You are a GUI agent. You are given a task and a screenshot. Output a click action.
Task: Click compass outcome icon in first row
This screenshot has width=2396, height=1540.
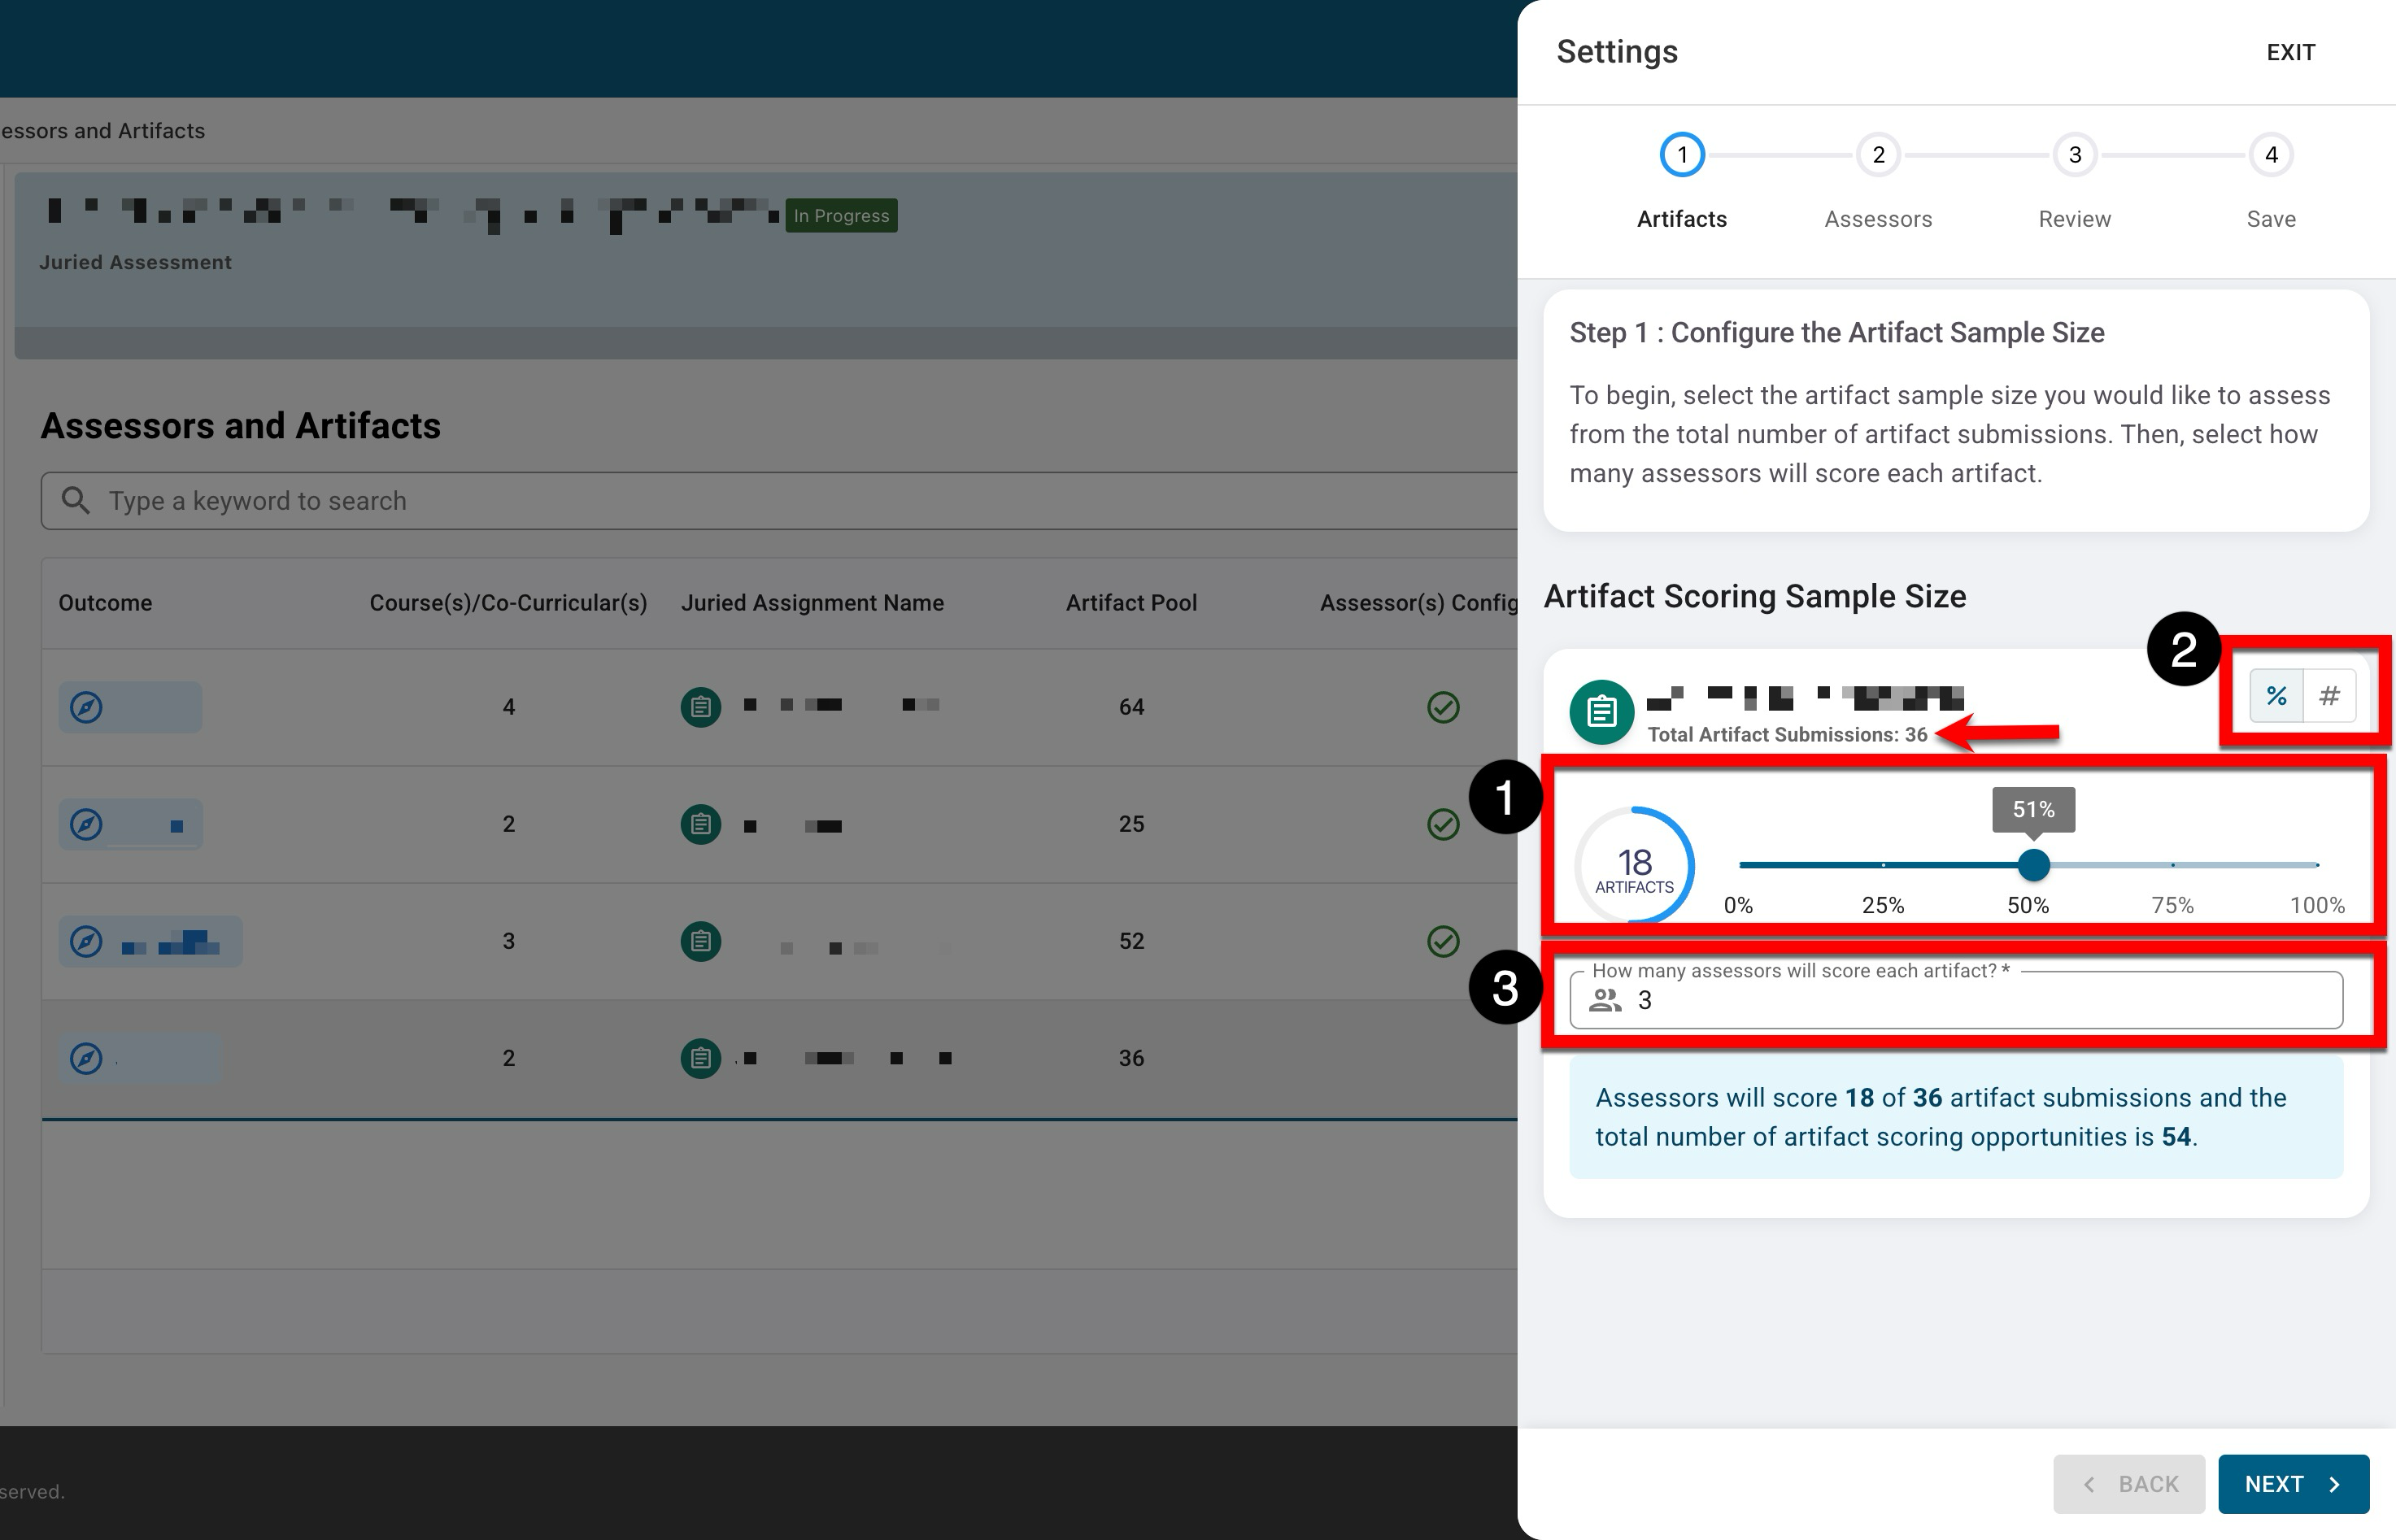(86, 708)
